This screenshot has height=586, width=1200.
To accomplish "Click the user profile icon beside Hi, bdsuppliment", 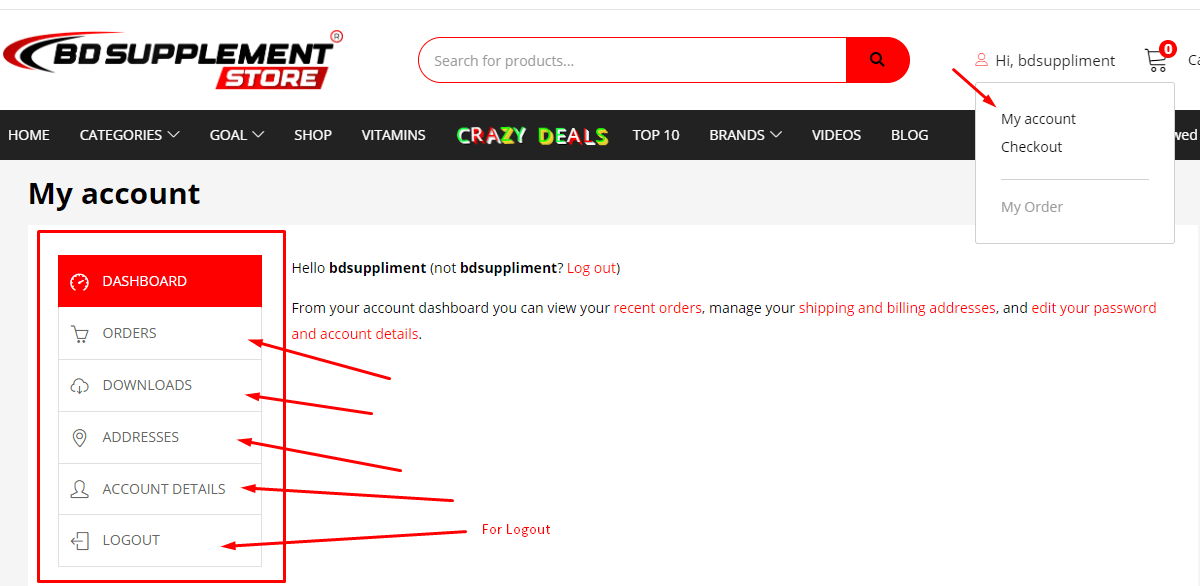I will (x=981, y=60).
